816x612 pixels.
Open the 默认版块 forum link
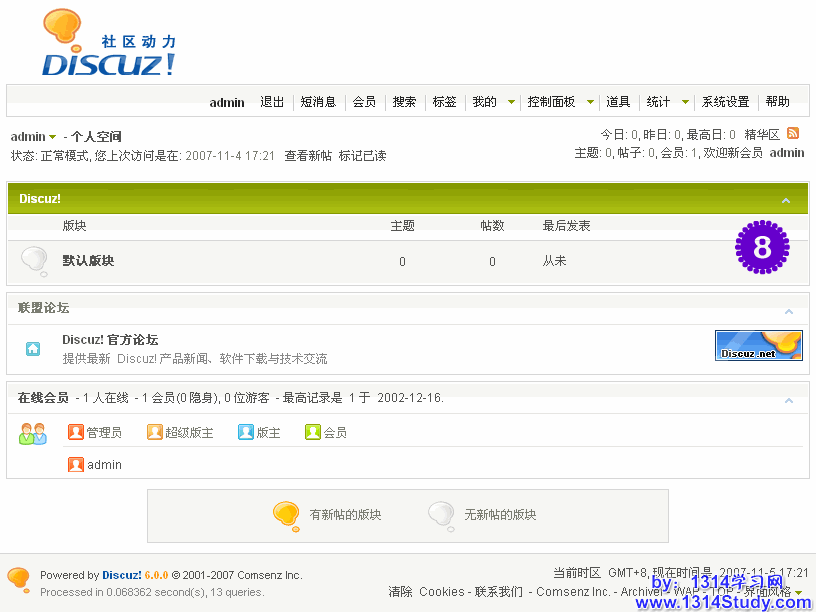pyautogui.click(x=88, y=261)
